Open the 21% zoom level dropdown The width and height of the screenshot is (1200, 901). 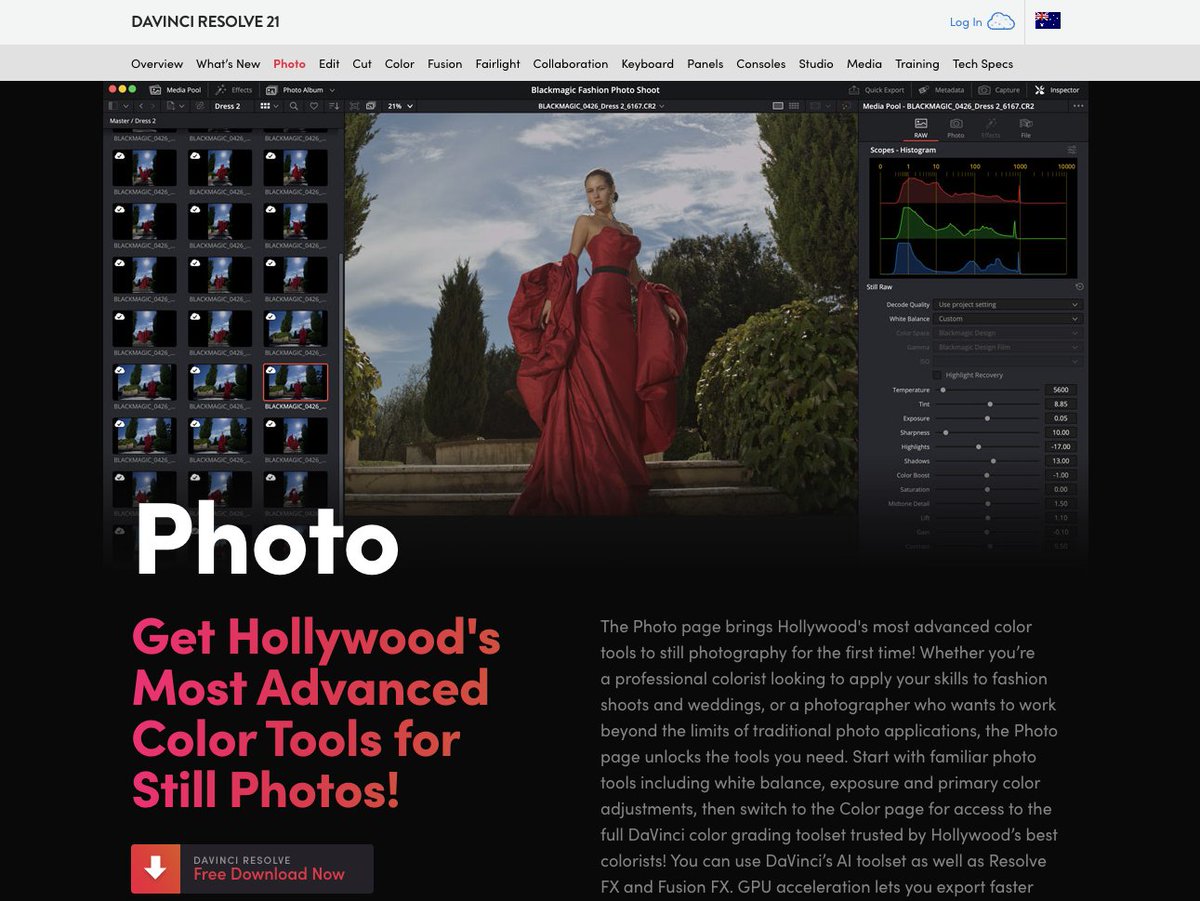(x=400, y=106)
